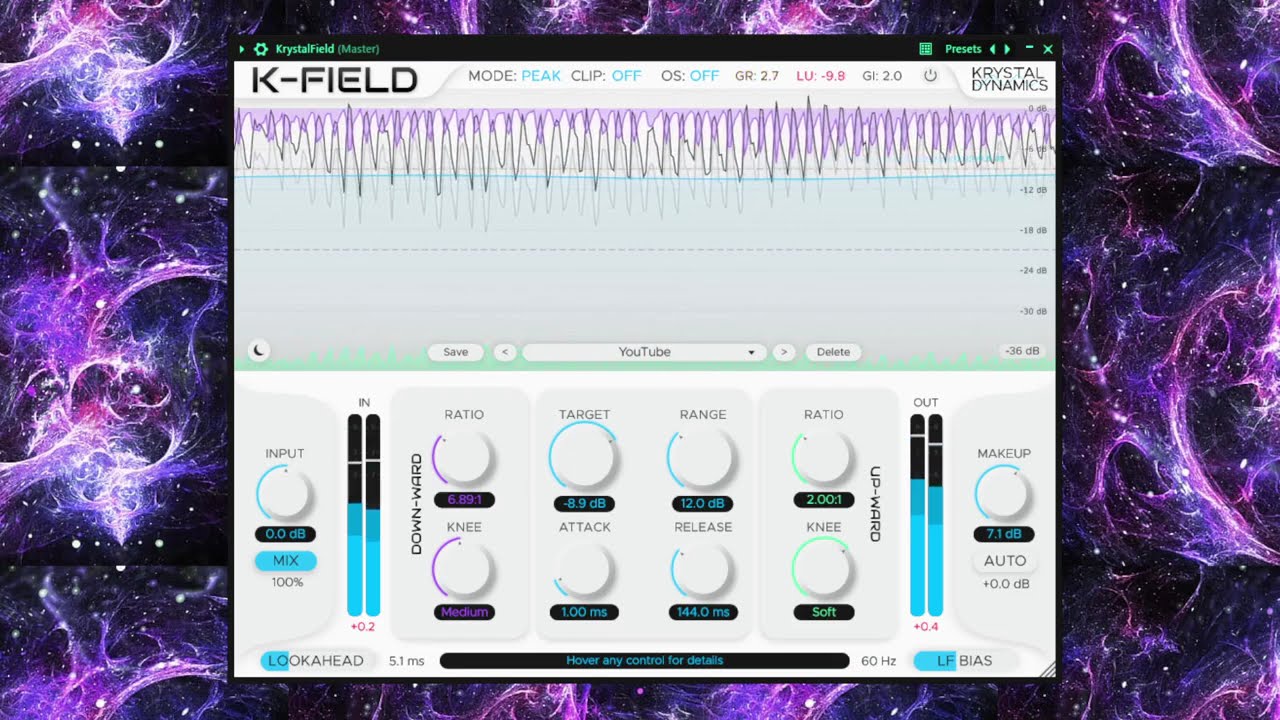Screen dimensions: 1280x720
Task: Click the RANGE knob
Action: tap(704, 458)
